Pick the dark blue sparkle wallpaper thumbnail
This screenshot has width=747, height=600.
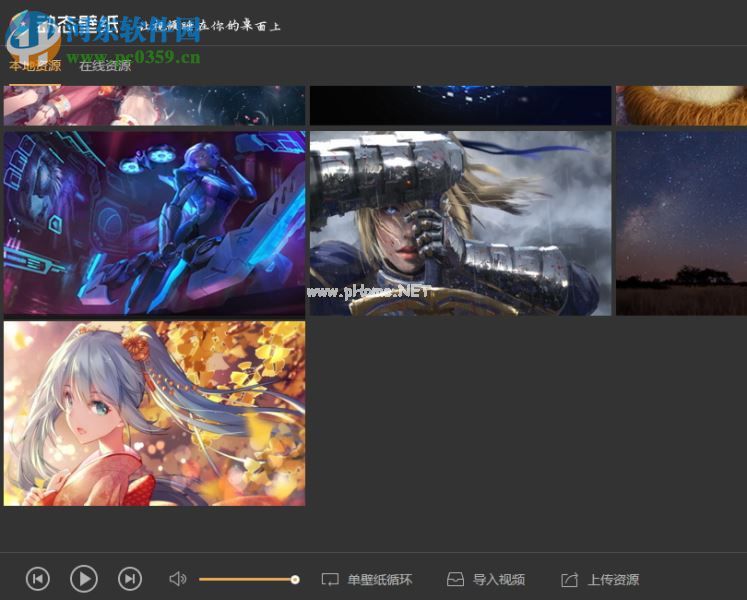461,105
